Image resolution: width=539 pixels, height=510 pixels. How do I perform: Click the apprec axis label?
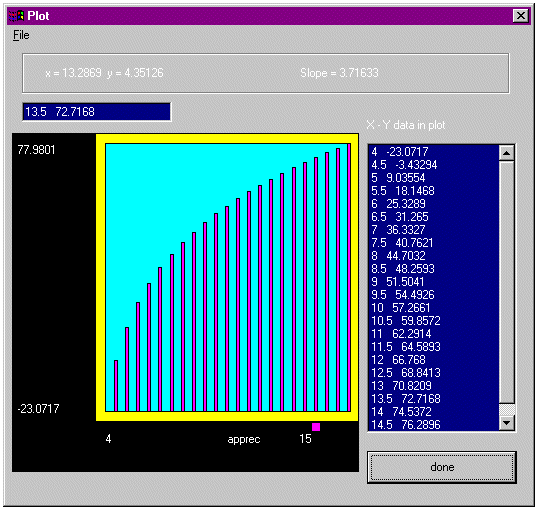pos(244,440)
